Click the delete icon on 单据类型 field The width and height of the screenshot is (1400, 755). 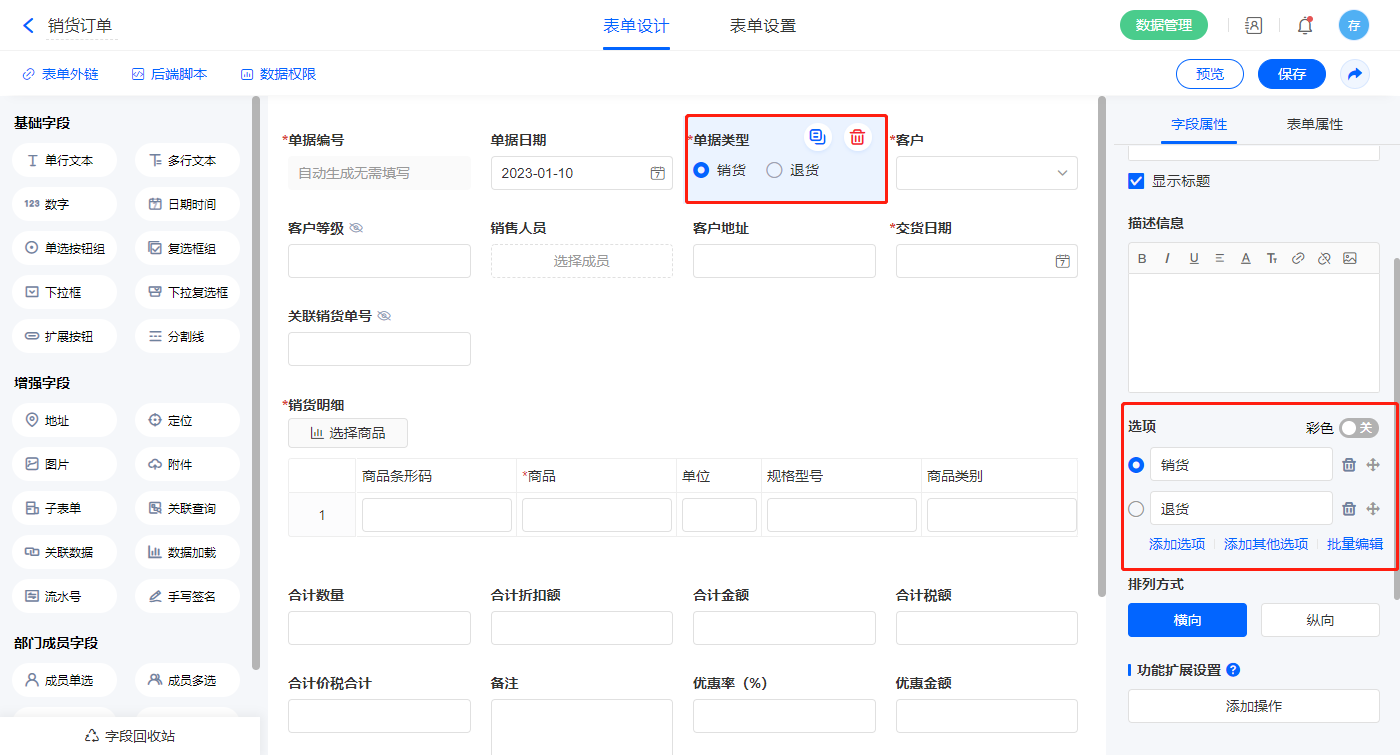pyautogui.click(x=857, y=138)
